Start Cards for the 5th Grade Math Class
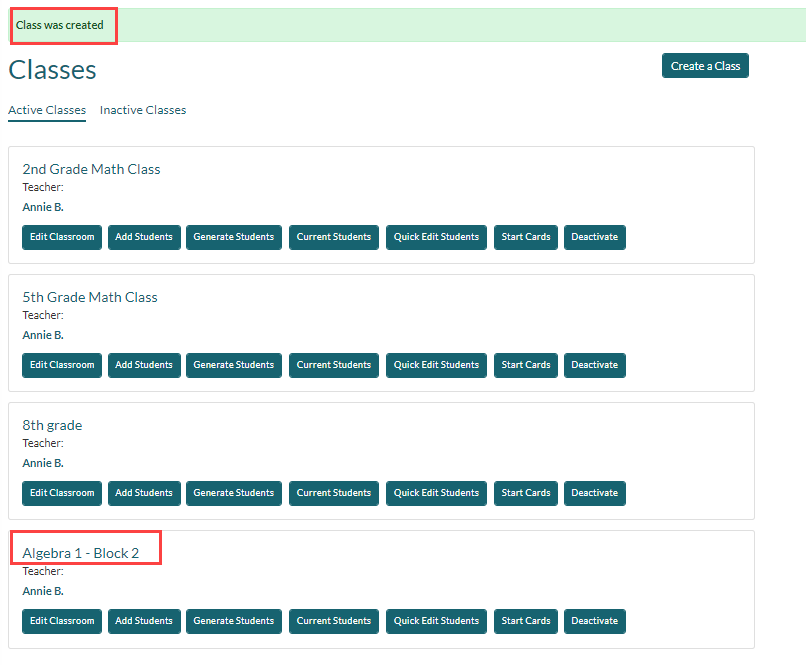Viewport: 806px width, 665px height. click(525, 365)
